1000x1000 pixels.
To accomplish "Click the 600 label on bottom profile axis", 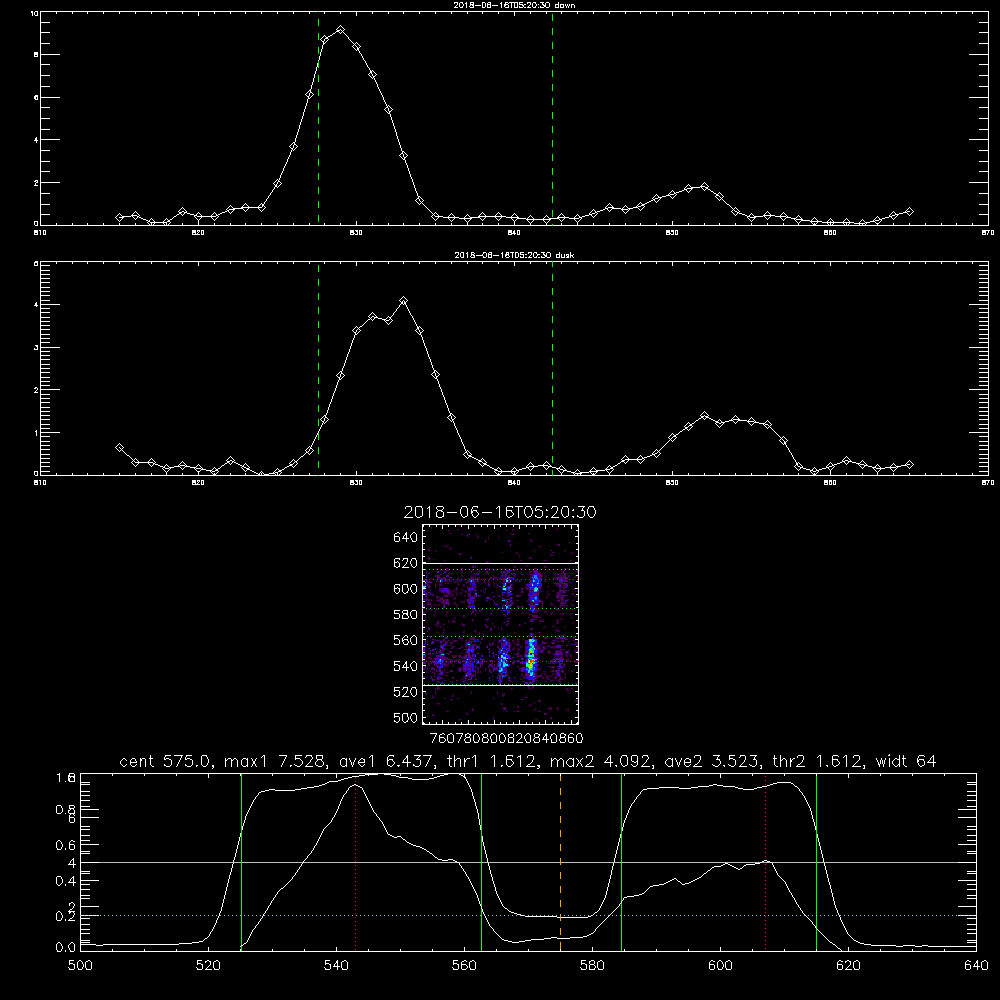I will tap(720, 966).
